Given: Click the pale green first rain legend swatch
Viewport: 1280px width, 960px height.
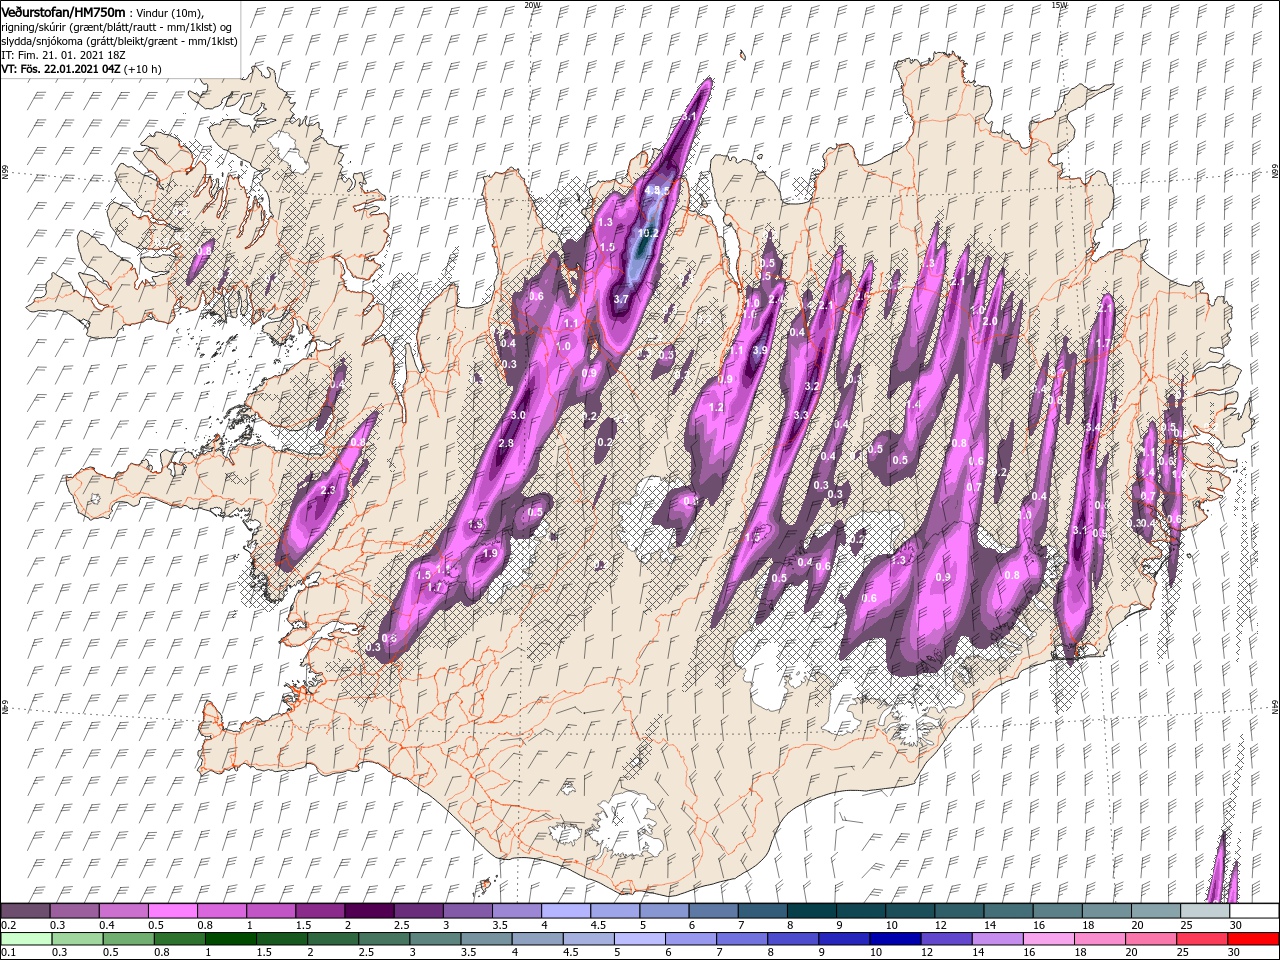Looking at the screenshot, I should (x=25, y=939).
